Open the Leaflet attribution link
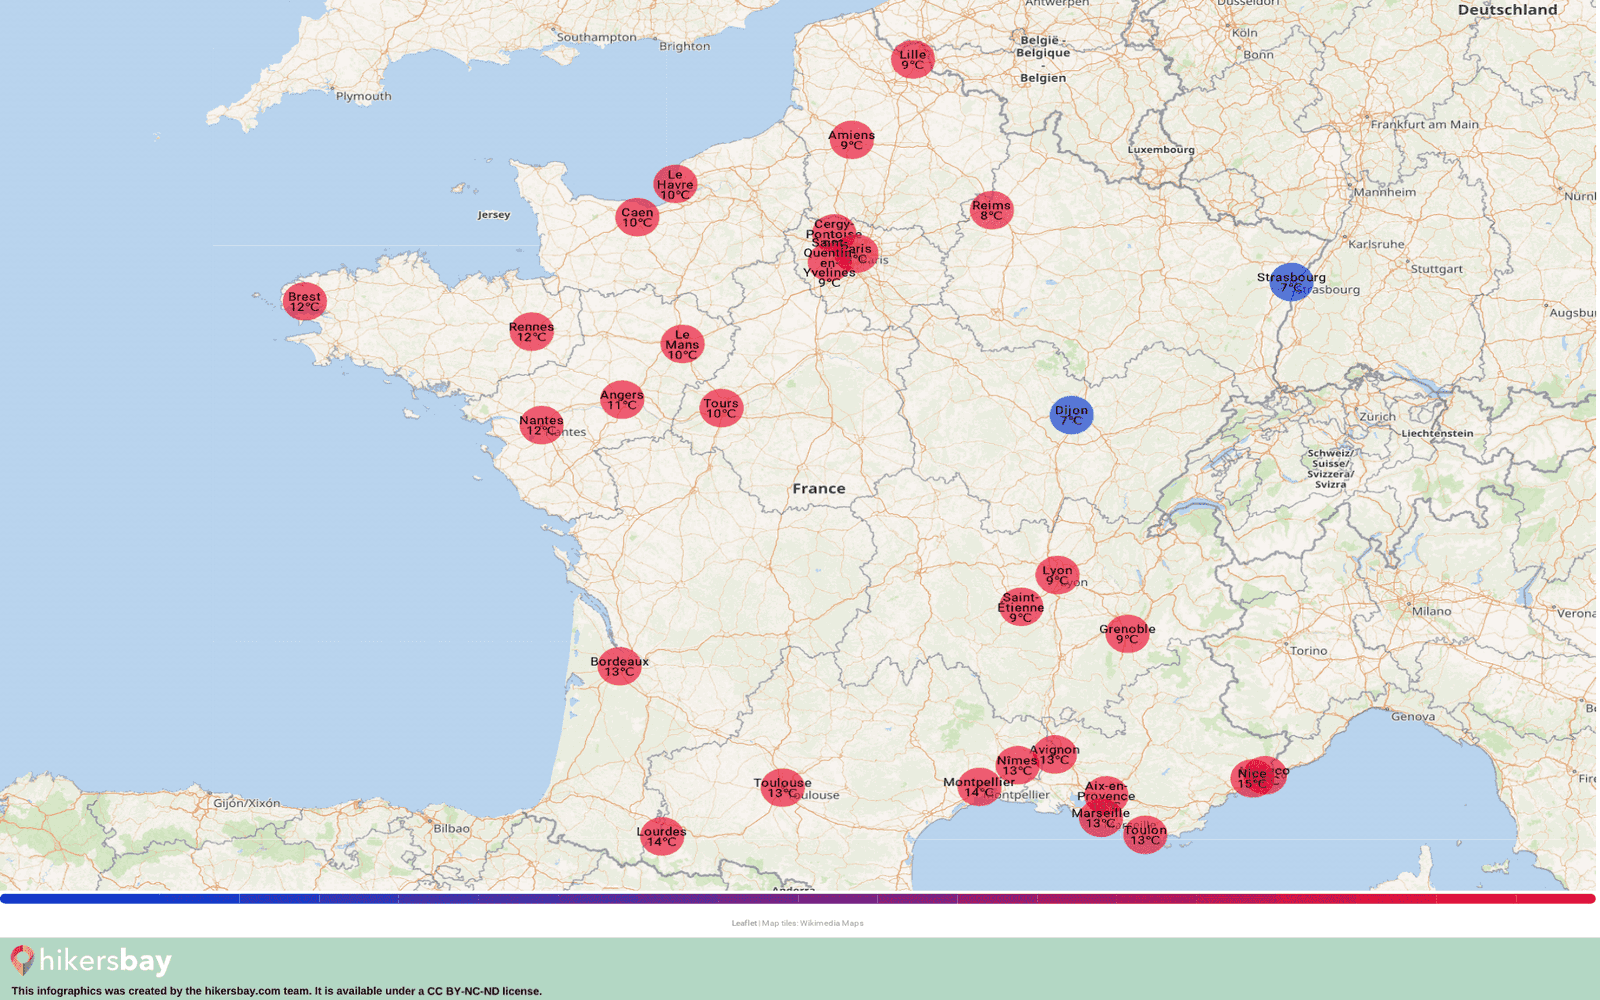1600x1000 pixels. [744, 923]
